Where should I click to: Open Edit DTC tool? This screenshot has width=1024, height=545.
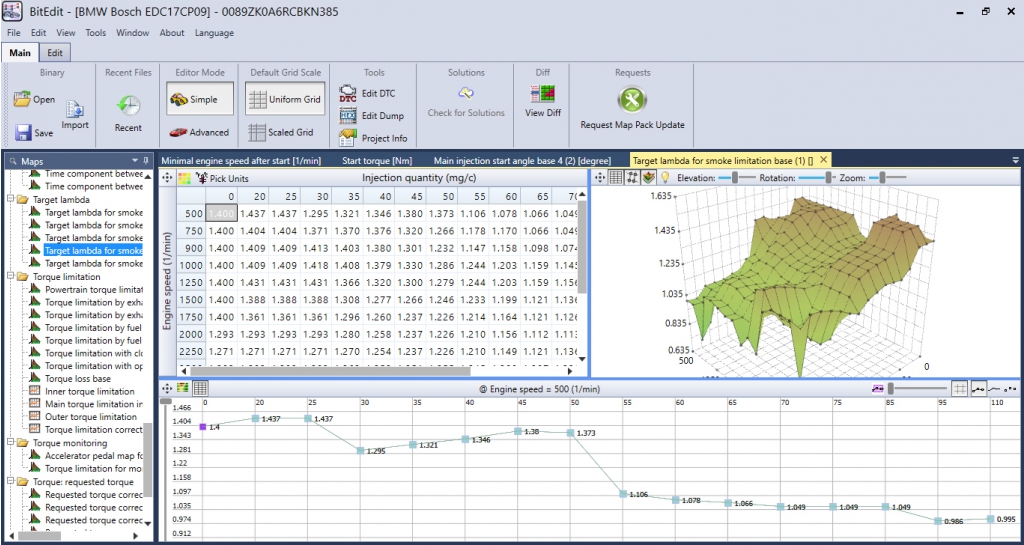click(367, 93)
